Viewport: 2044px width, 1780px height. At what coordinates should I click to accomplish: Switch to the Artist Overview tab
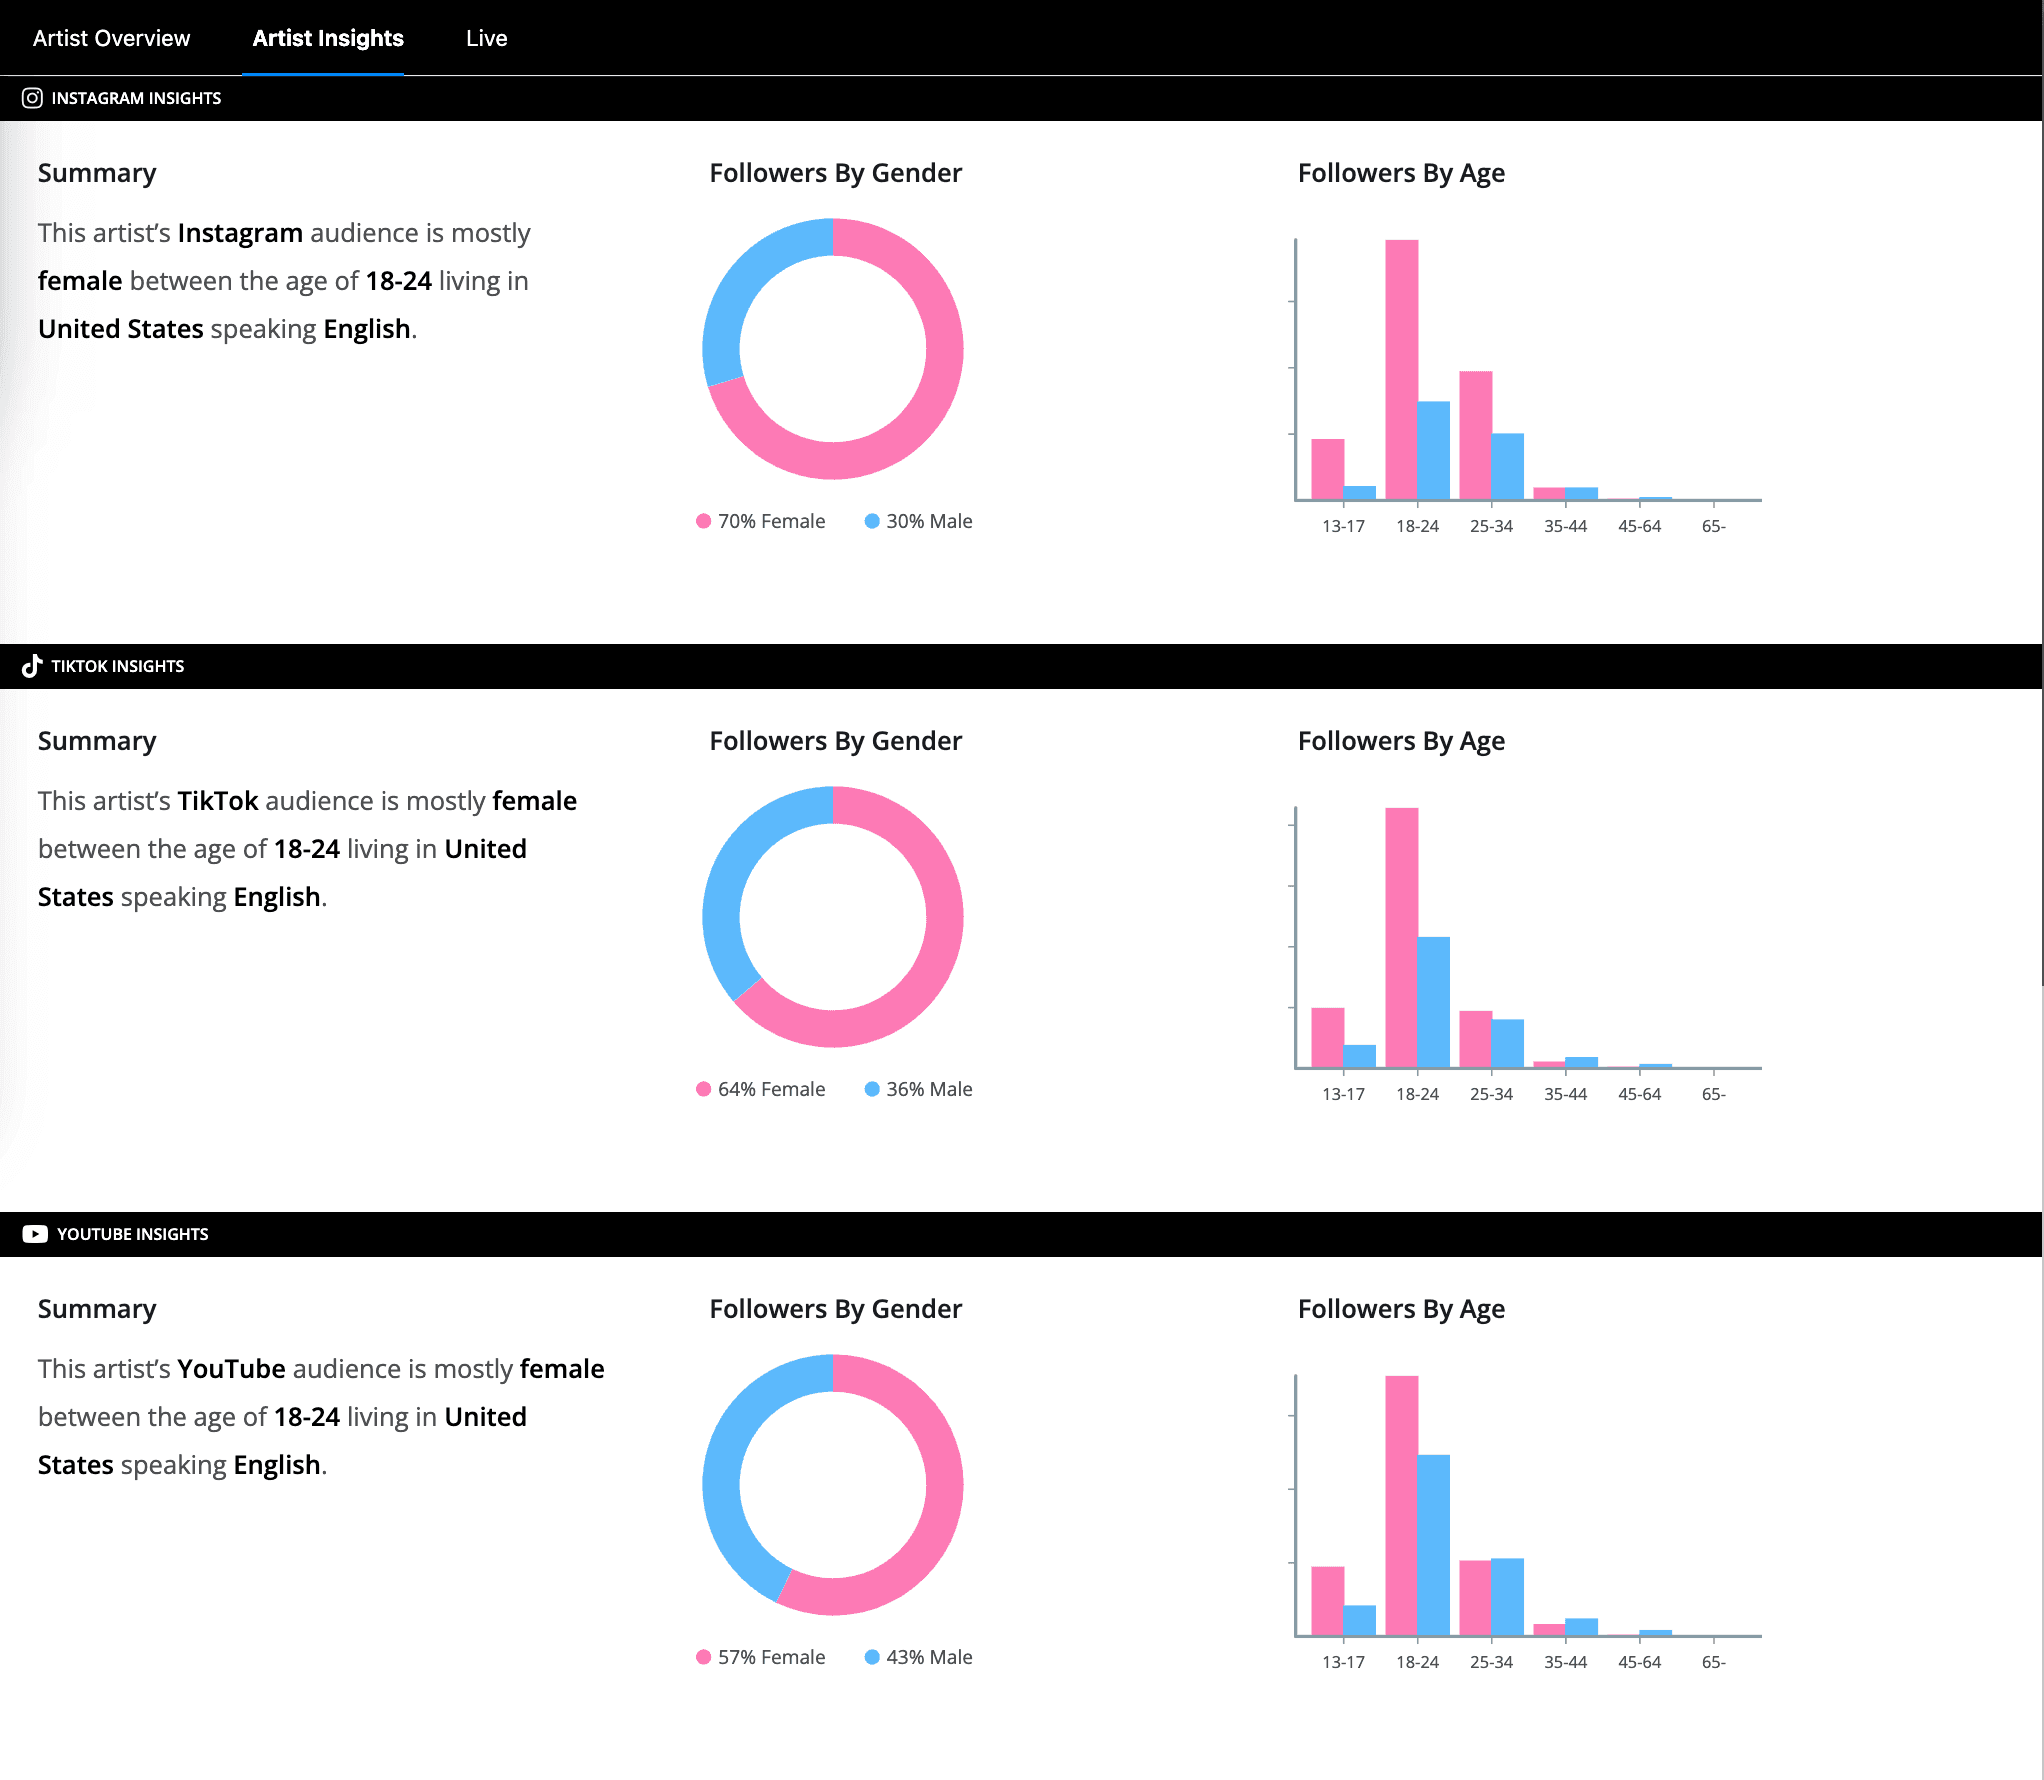tap(111, 38)
